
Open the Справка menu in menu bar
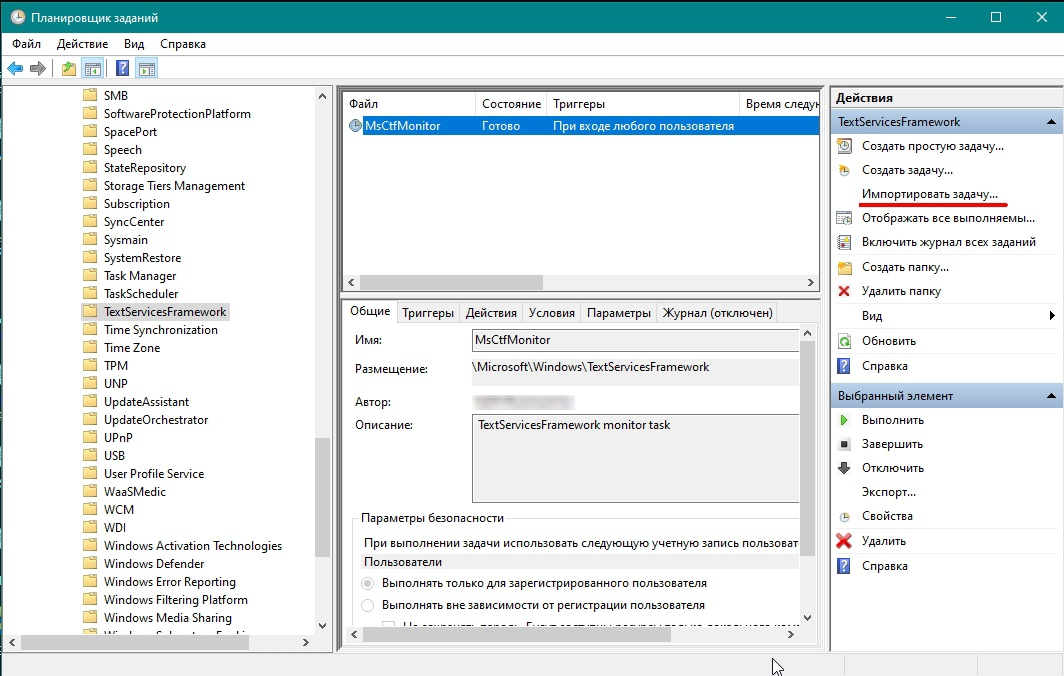[183, 44]
